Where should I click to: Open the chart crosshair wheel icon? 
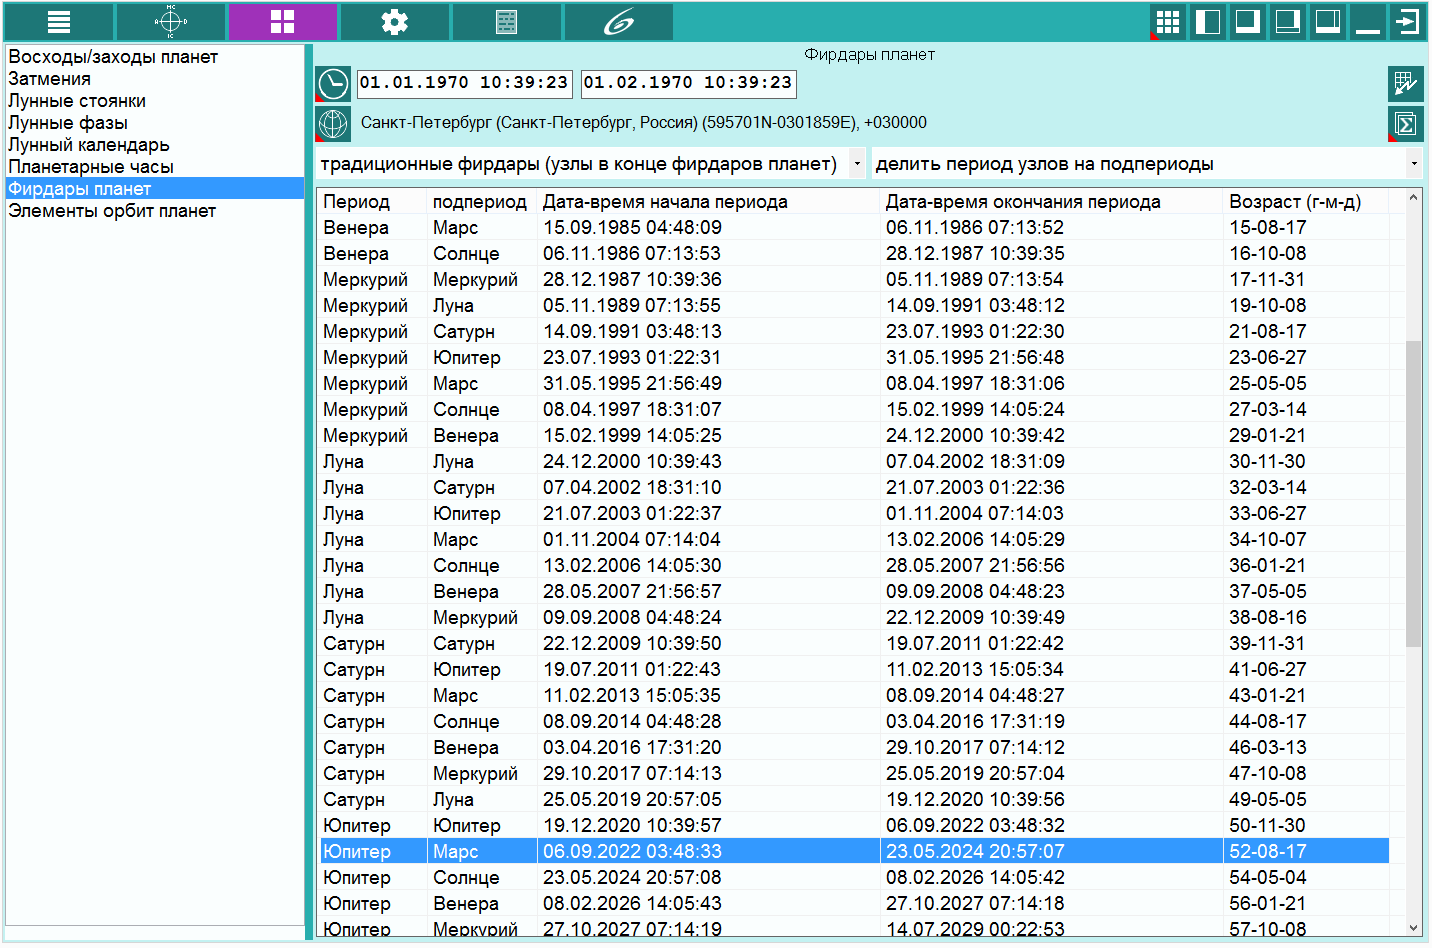170,22
